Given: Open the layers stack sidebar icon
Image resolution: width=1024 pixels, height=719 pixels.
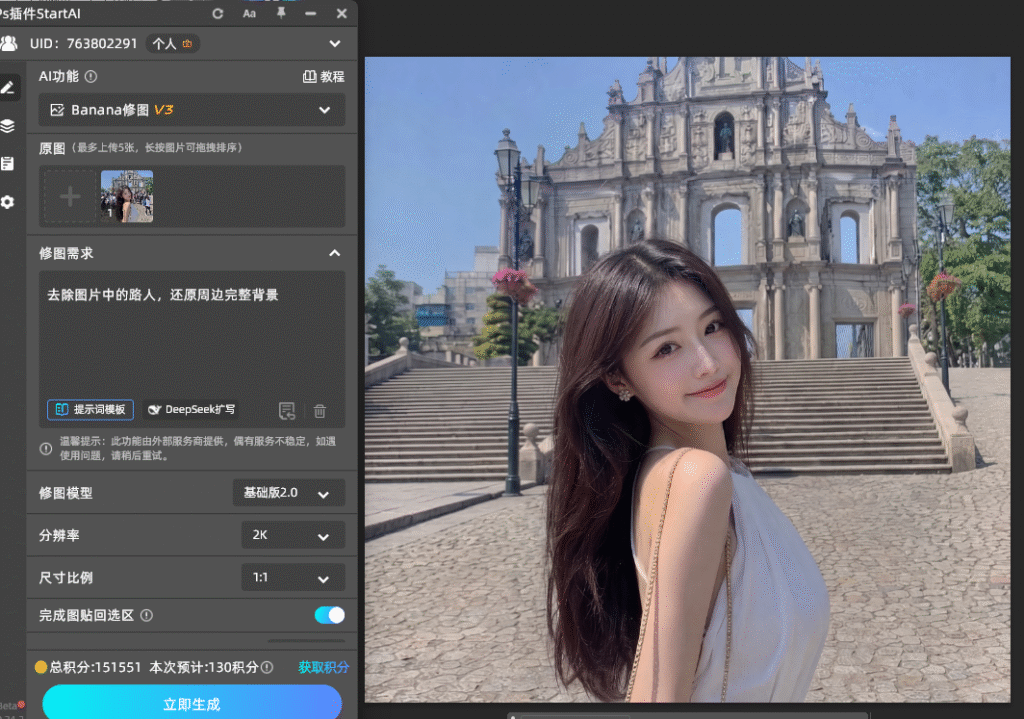Looking at the screenshot, I should [8, 125].
